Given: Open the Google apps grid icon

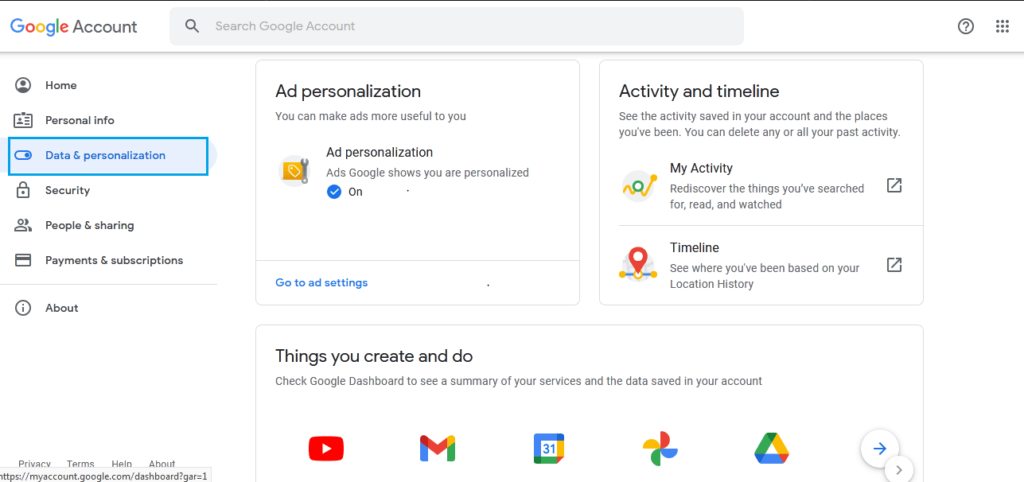Looking at the screenshot, I should click(1002, 26).
